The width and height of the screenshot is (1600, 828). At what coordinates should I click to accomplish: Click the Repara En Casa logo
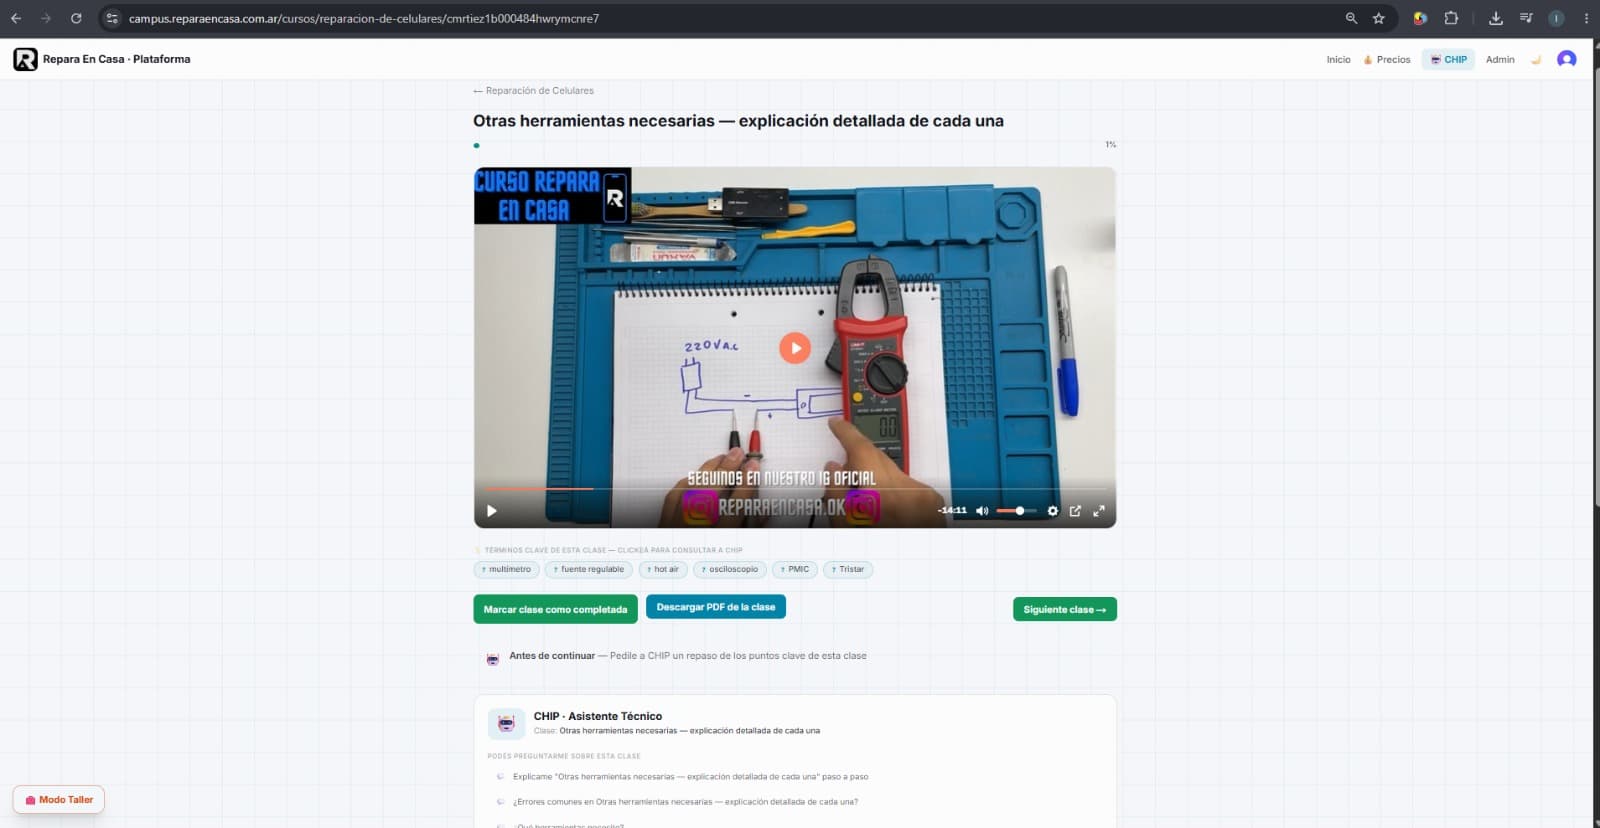point(25,59)
